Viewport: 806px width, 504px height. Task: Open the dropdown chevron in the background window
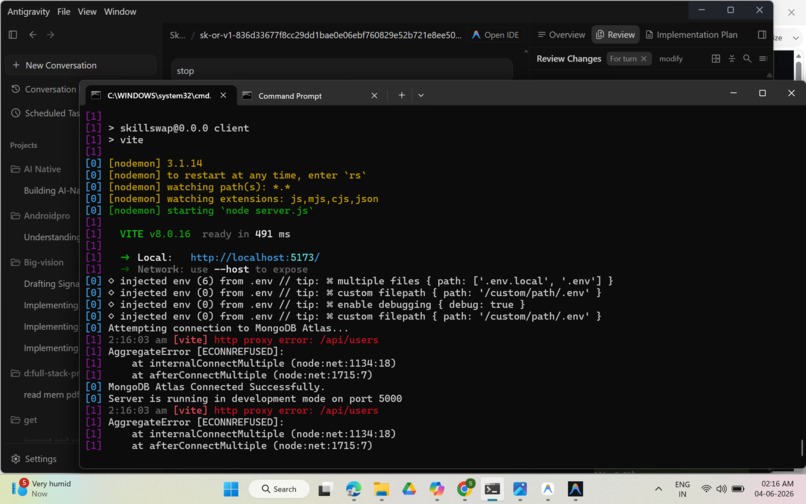[x=796, y=38]
